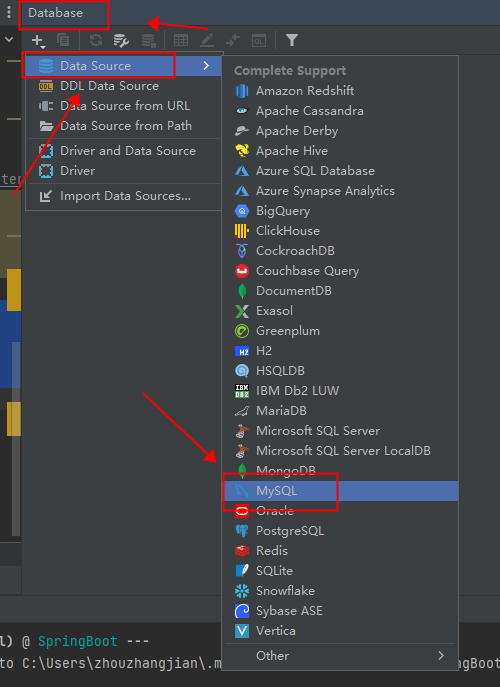Click the New (plus) toolbar button
This screenshot has height=687, width=500.
[38, 41]
